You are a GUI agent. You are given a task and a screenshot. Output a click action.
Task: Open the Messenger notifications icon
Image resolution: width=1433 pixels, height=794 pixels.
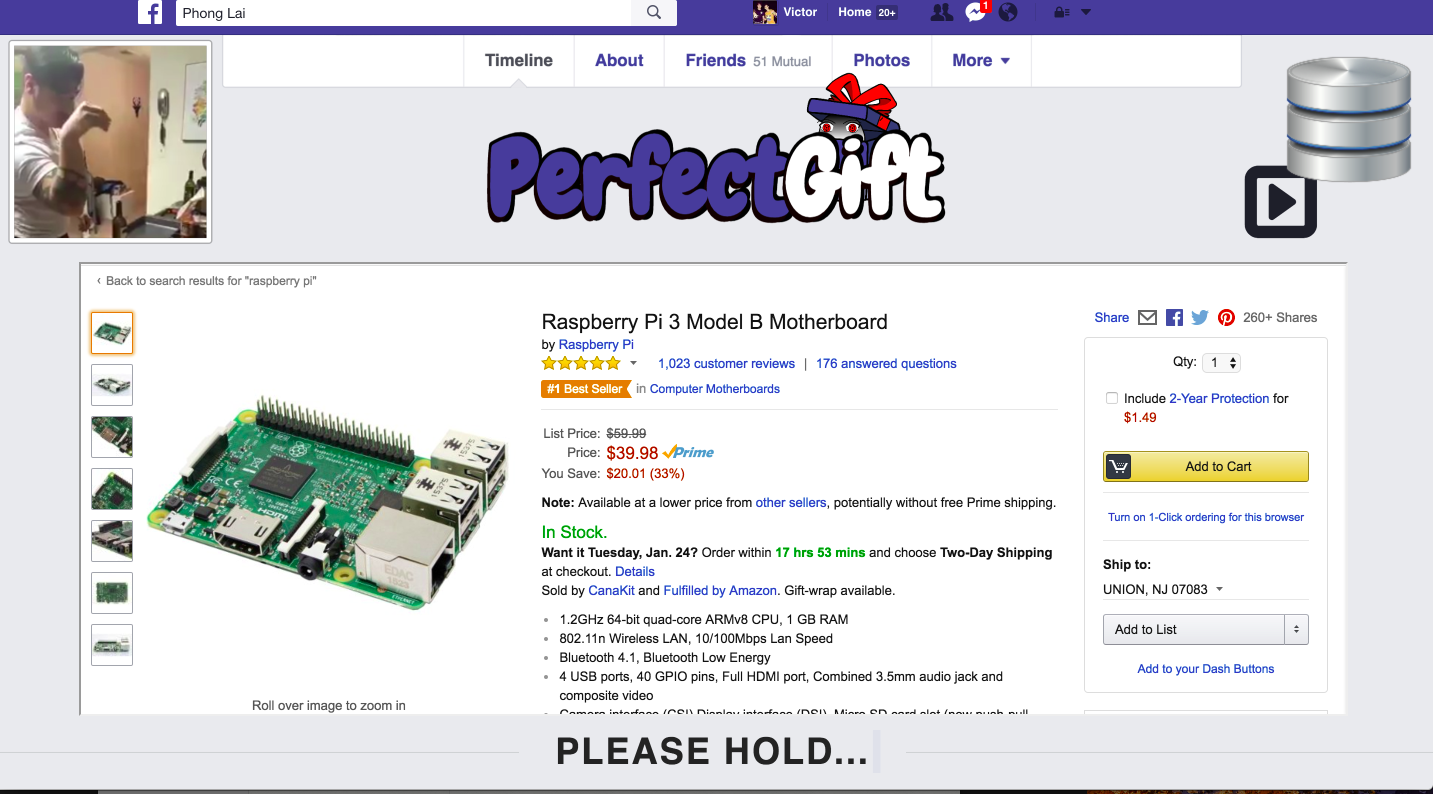pyautogui.click(x=976, y=12)
